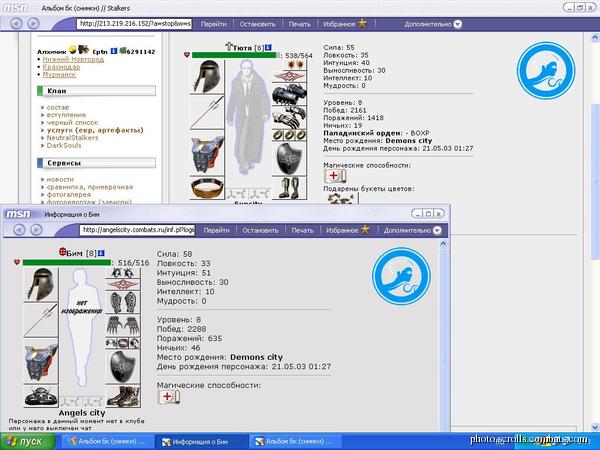
Task: Click Forward arrow in Stalkers window
Action: [33, 23]
